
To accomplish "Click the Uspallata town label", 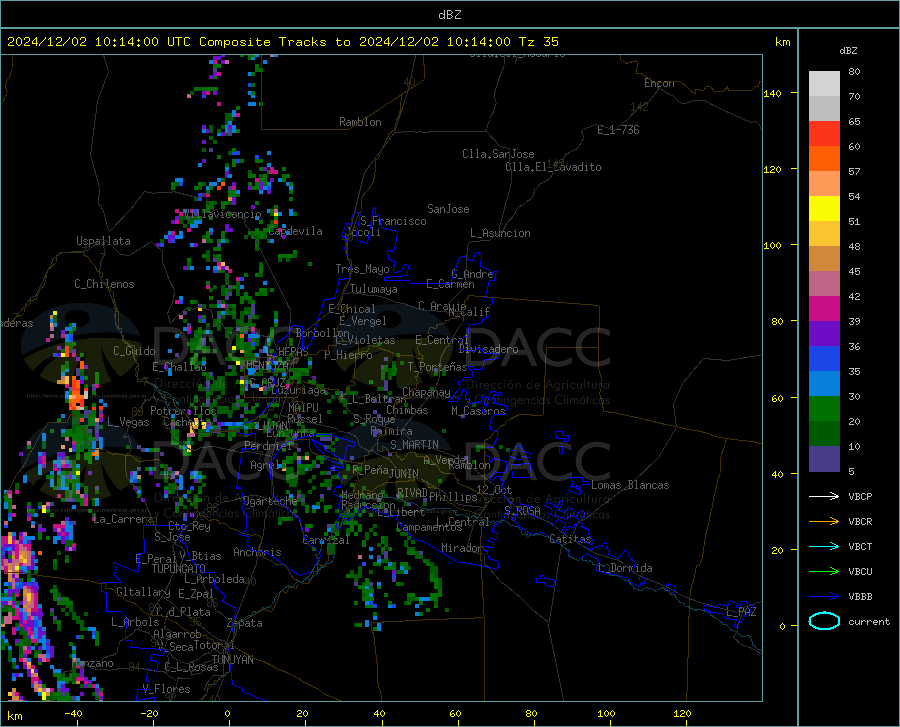I will [x=103, y=241].
